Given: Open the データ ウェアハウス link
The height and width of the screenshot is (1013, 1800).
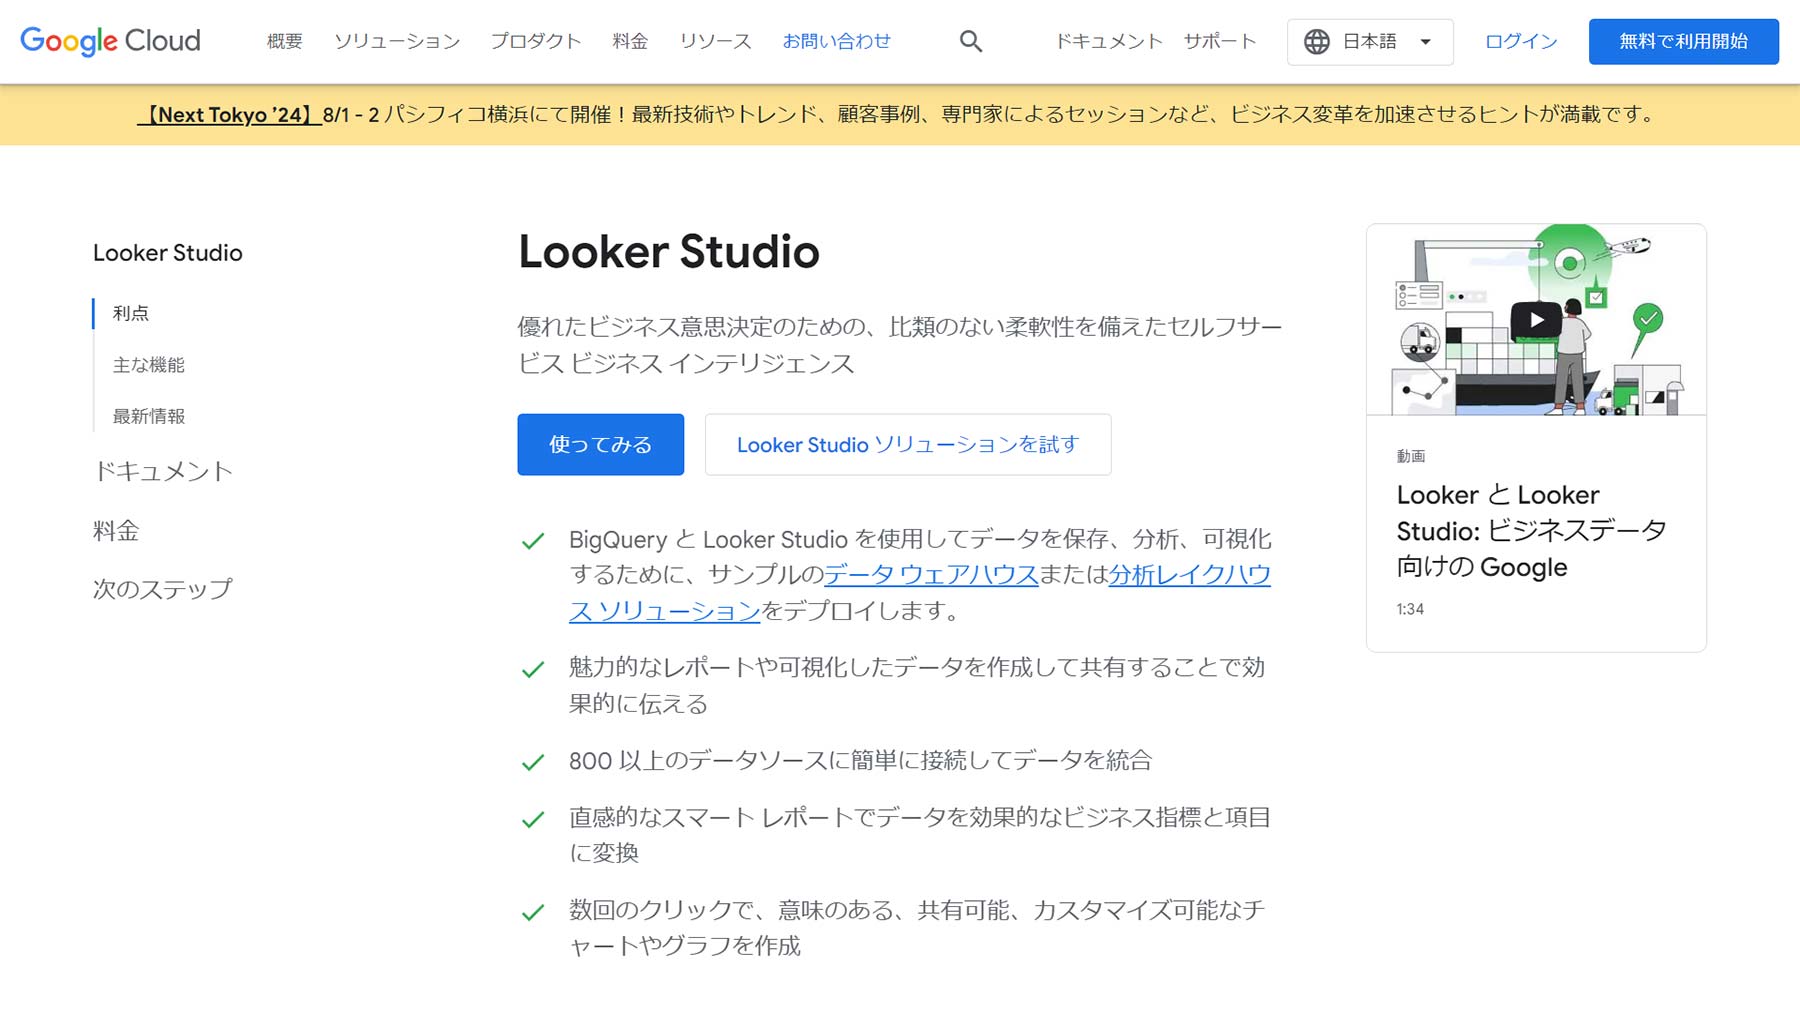Looking at the screenshot, I should (931, 574).
